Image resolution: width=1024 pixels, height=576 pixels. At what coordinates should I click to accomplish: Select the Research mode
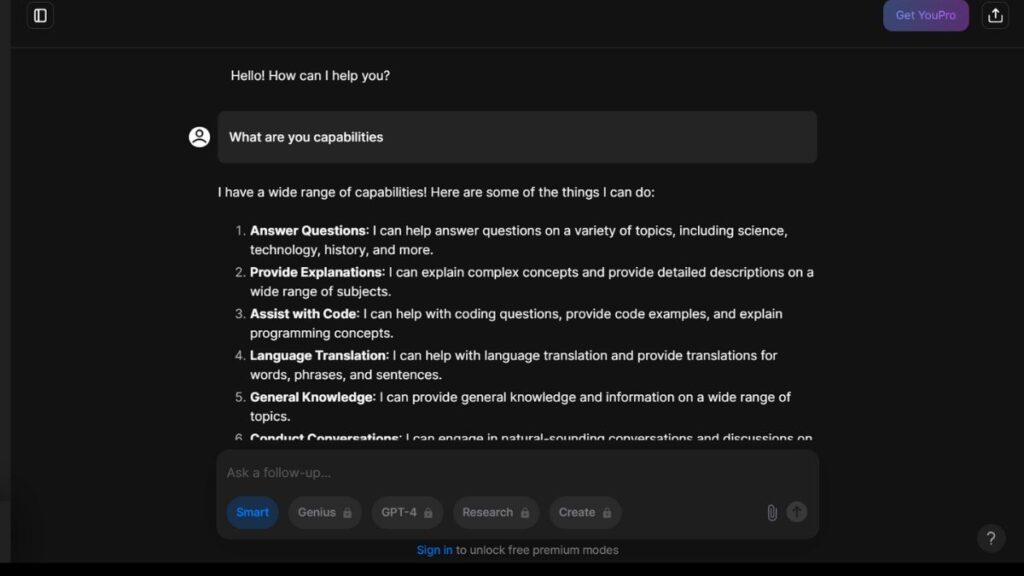tap(488, 512)
